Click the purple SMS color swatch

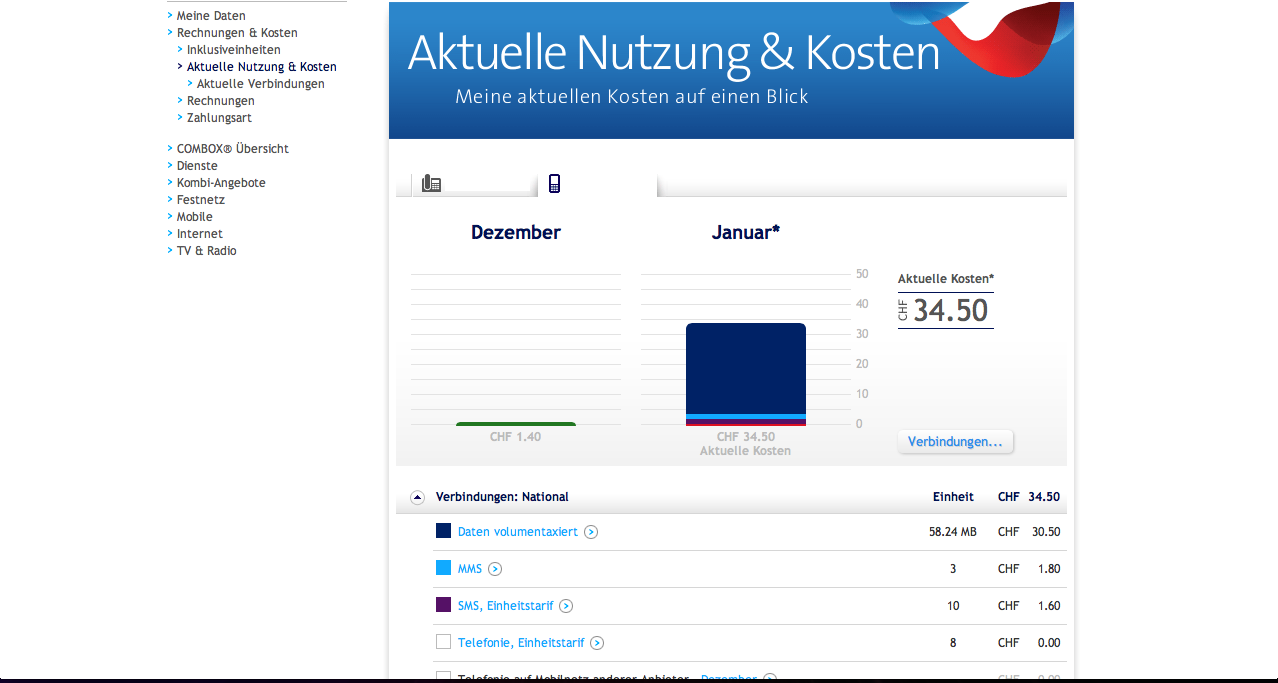coord(443,605)
